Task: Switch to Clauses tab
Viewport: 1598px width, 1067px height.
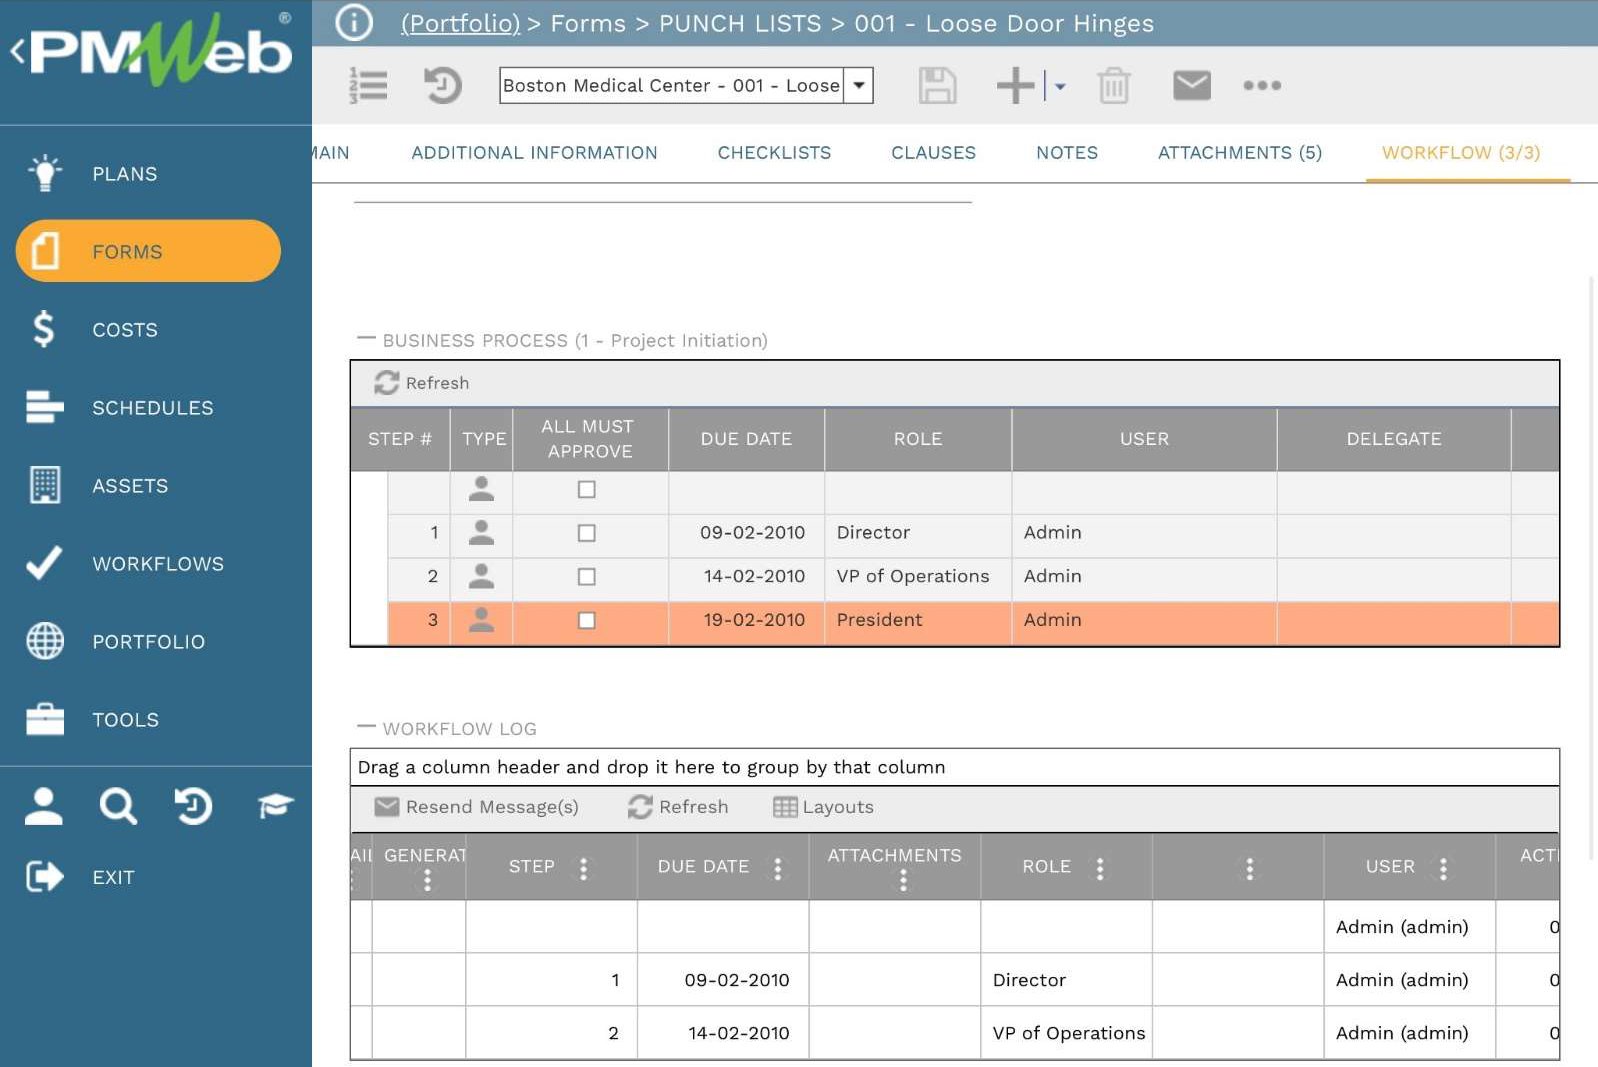Action: pyautogui.click(x=933, y=153)
